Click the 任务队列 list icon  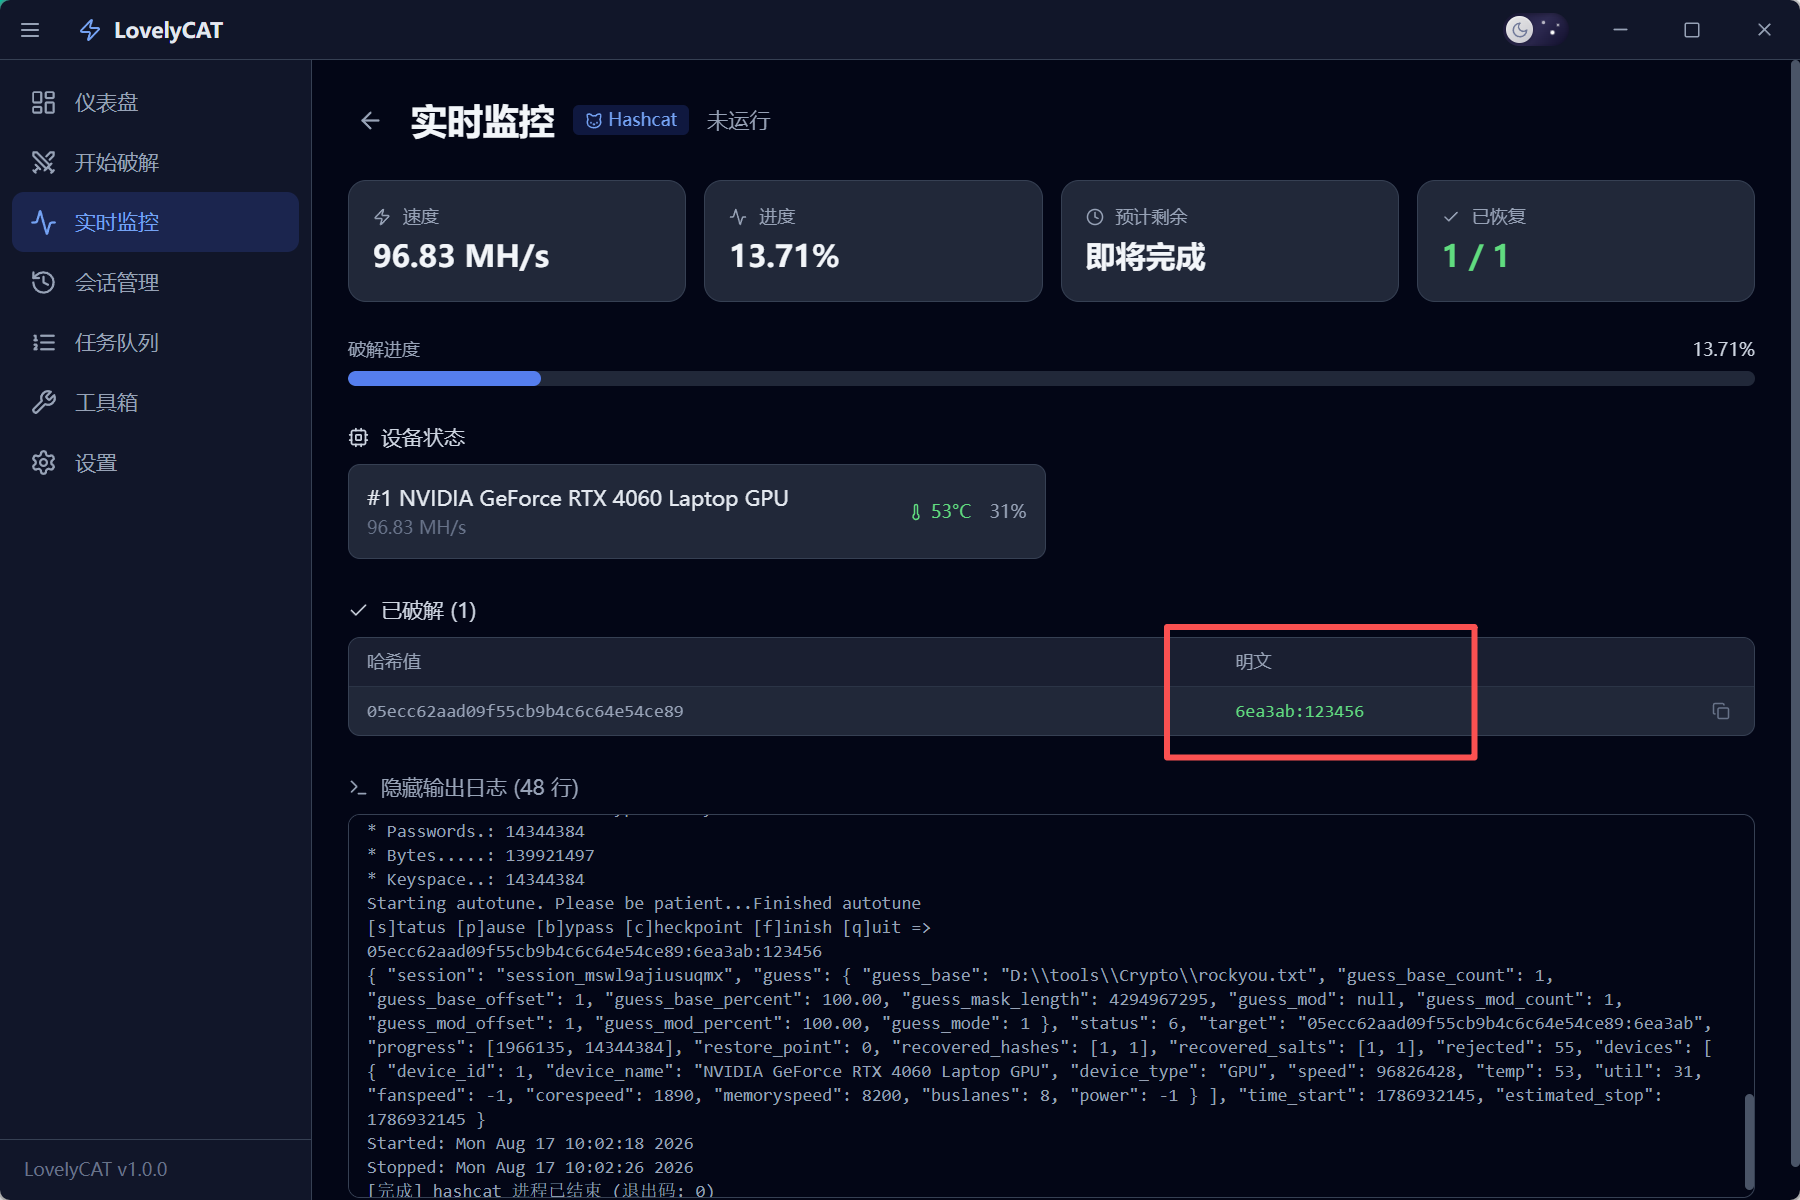coord(43,342)
